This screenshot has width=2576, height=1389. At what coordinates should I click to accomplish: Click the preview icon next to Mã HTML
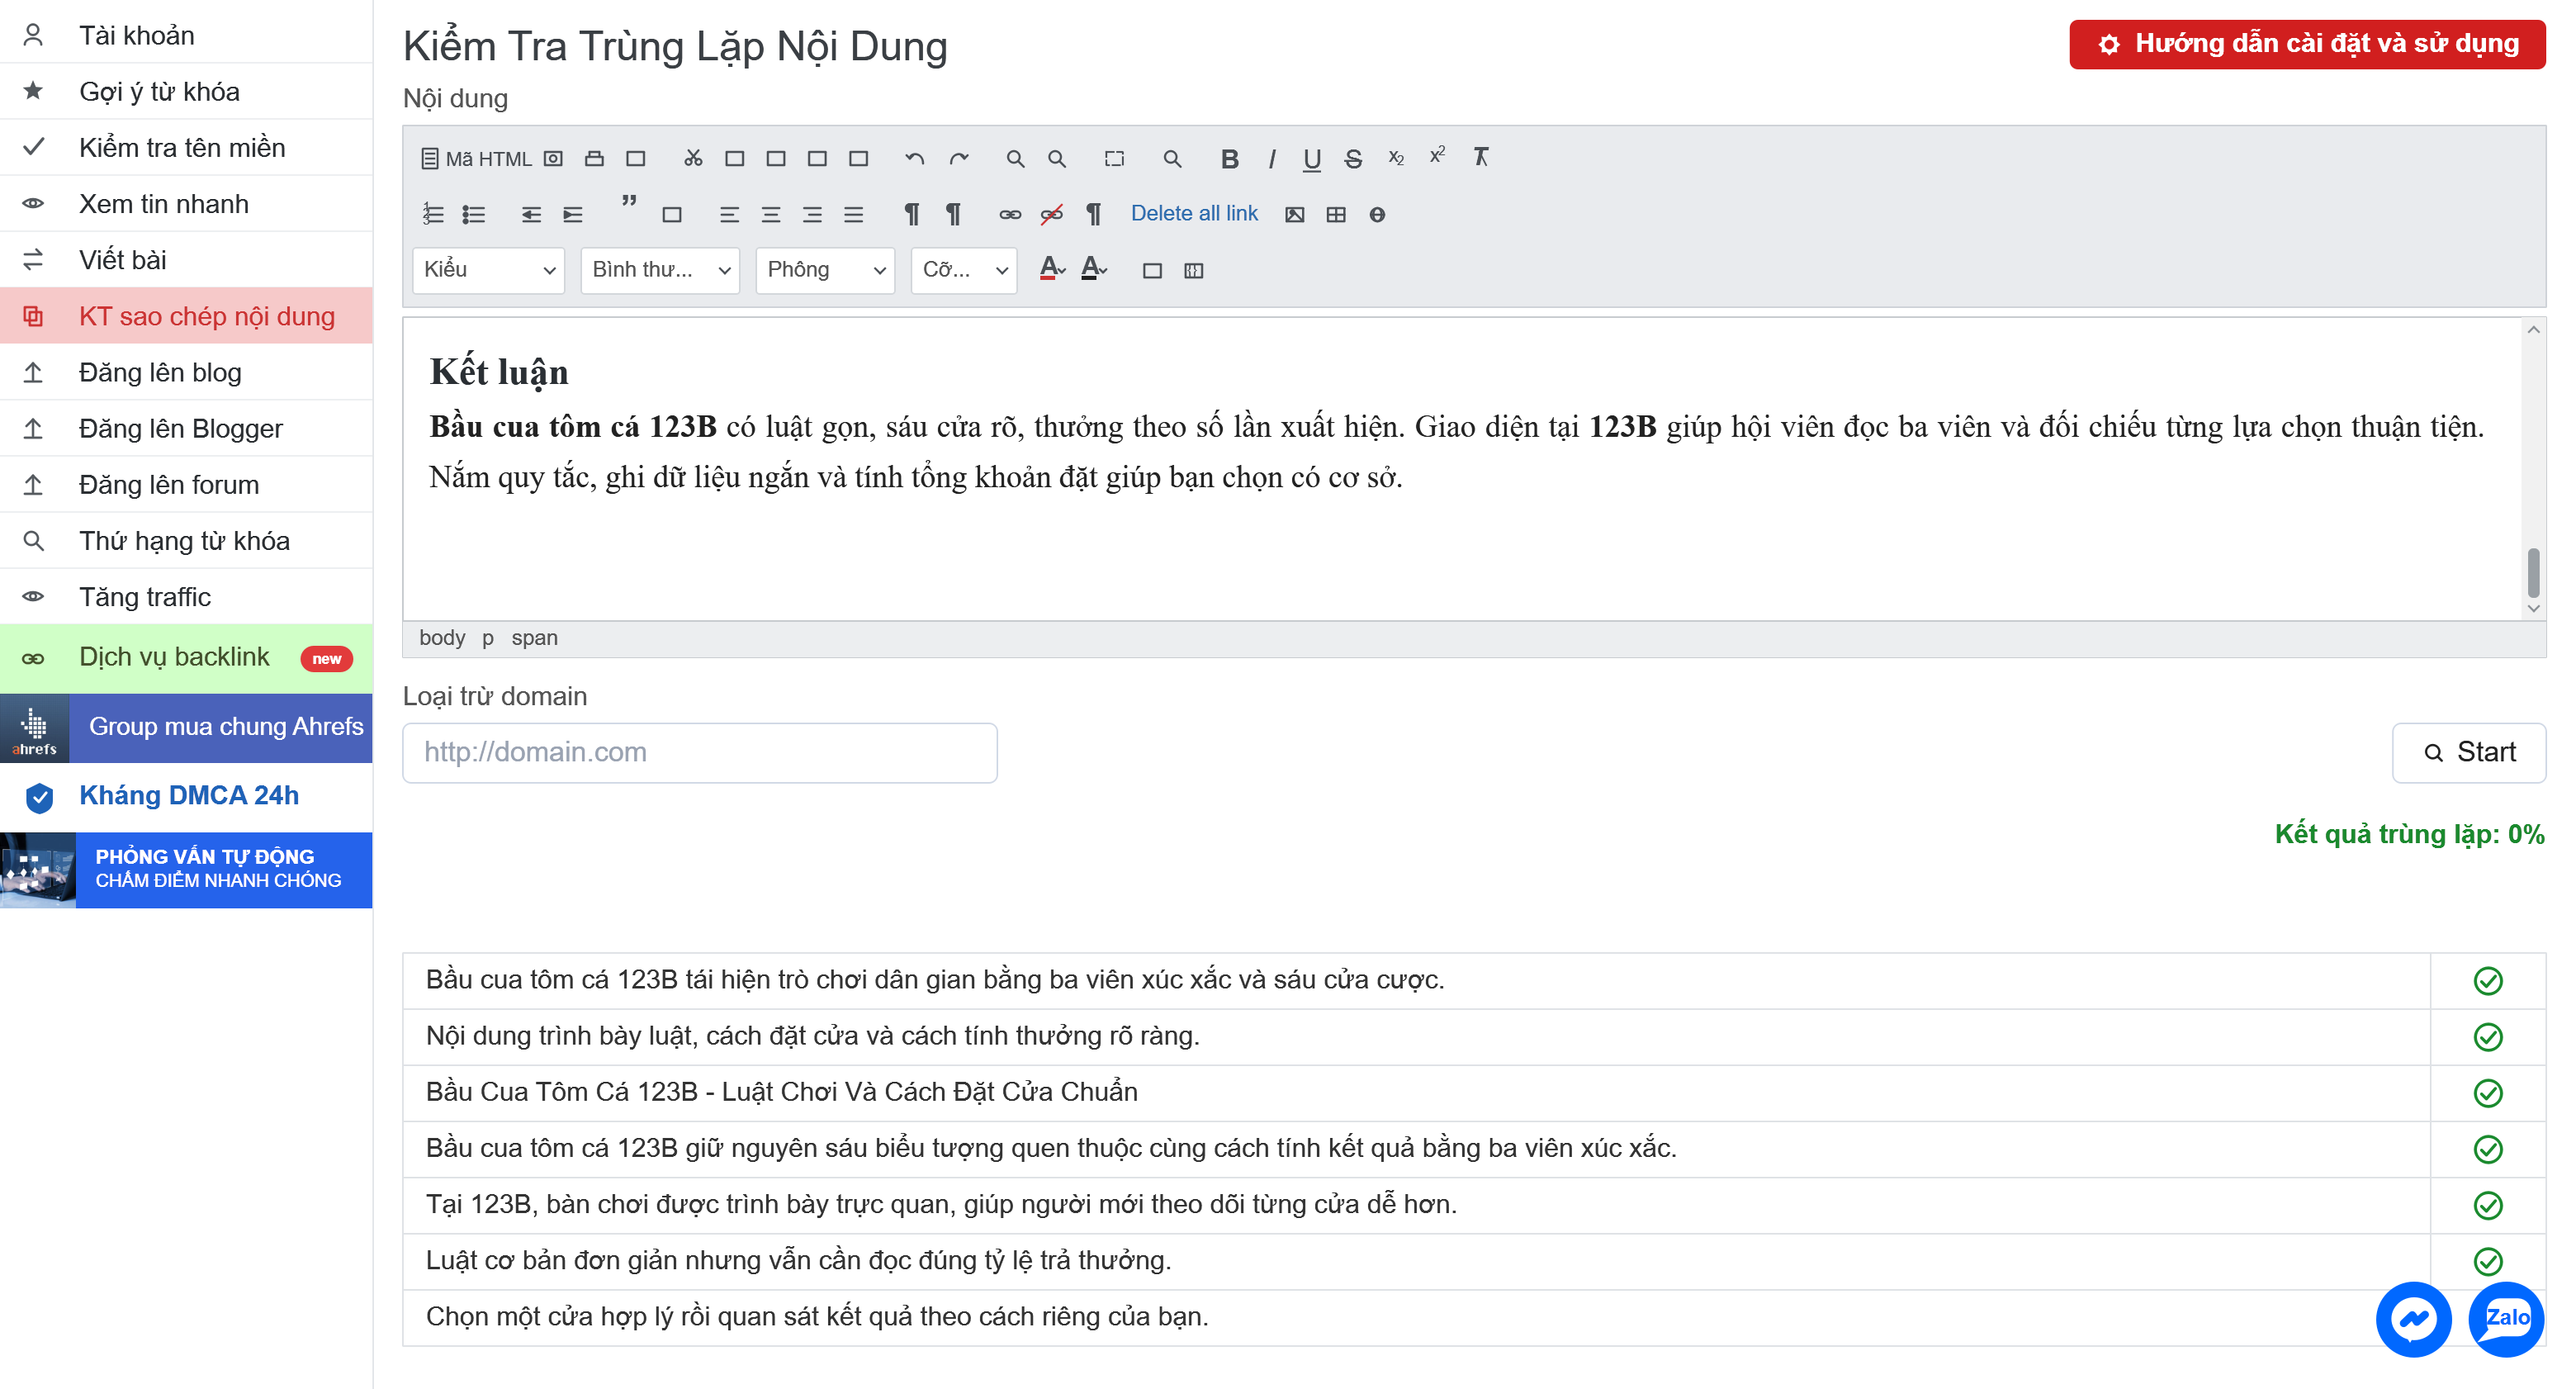click(553, 159)
